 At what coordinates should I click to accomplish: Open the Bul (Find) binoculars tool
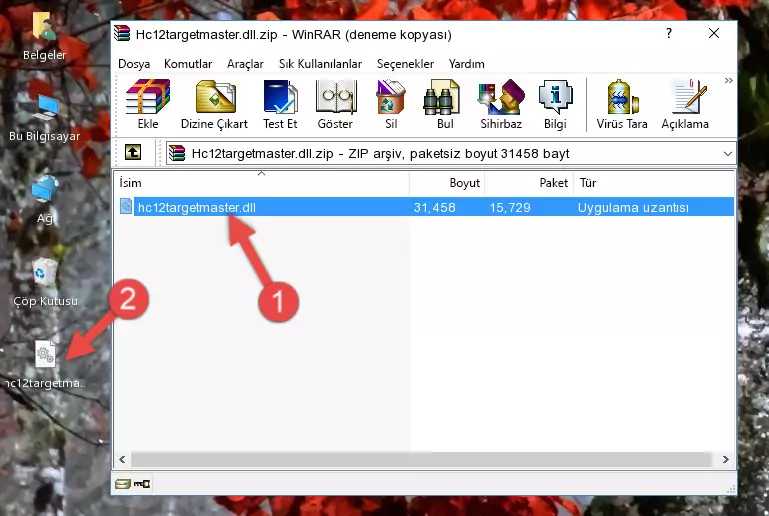pos(444,104)
